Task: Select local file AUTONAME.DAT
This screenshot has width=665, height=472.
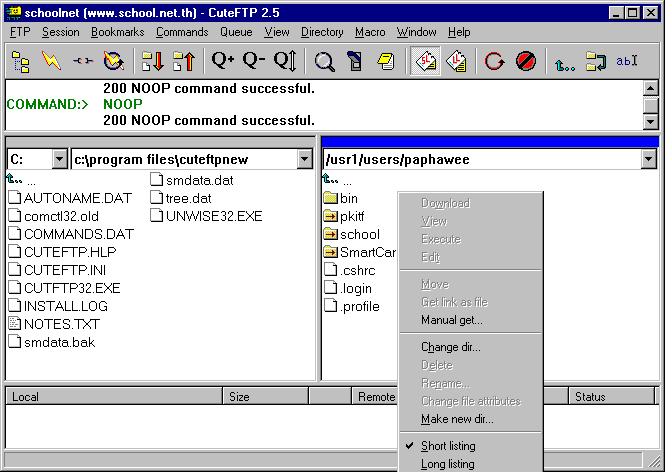Action: (70, 198)
